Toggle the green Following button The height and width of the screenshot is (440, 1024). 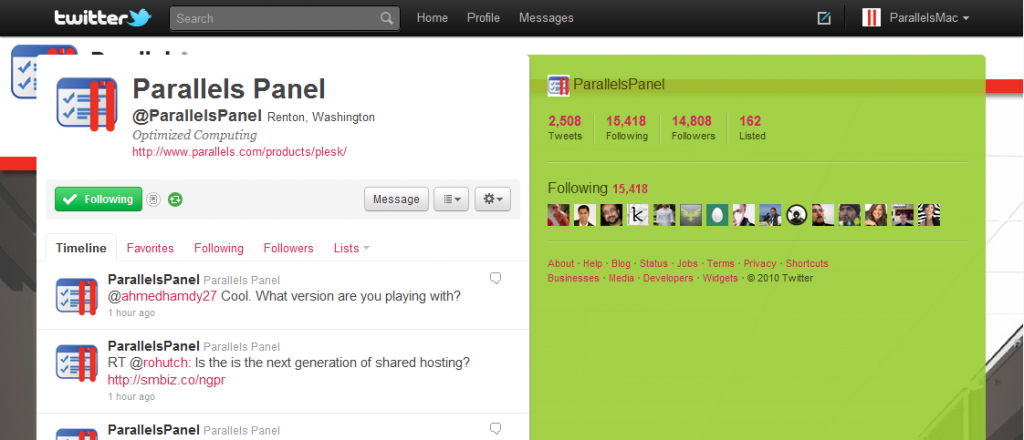(99, 199)
